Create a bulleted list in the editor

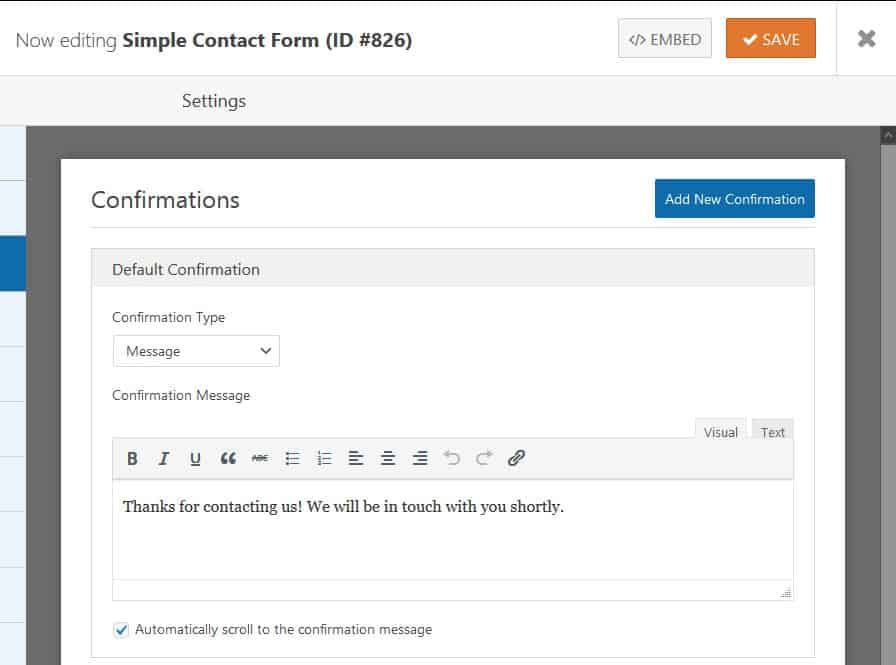[x=292, y=458]
